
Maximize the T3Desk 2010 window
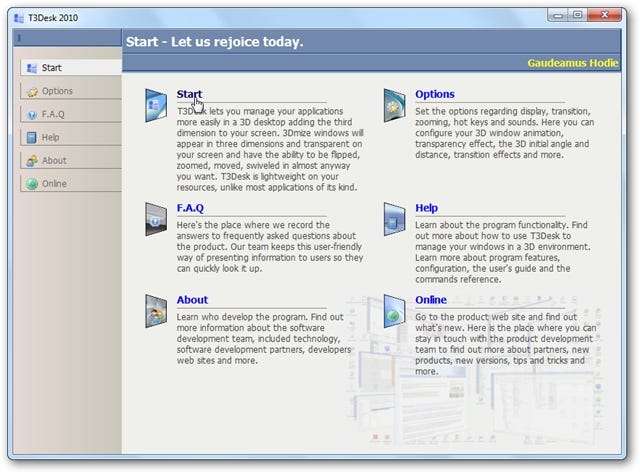577,16
